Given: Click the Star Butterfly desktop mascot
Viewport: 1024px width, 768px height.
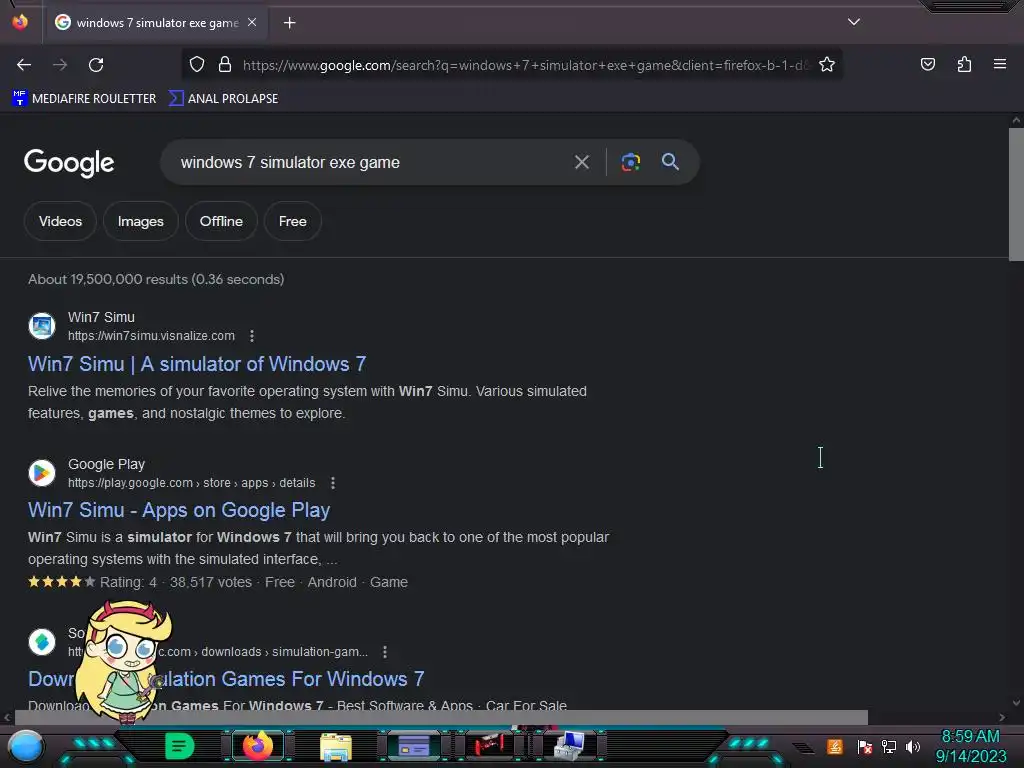Looking at the screenshot, I should coord(124,661).
